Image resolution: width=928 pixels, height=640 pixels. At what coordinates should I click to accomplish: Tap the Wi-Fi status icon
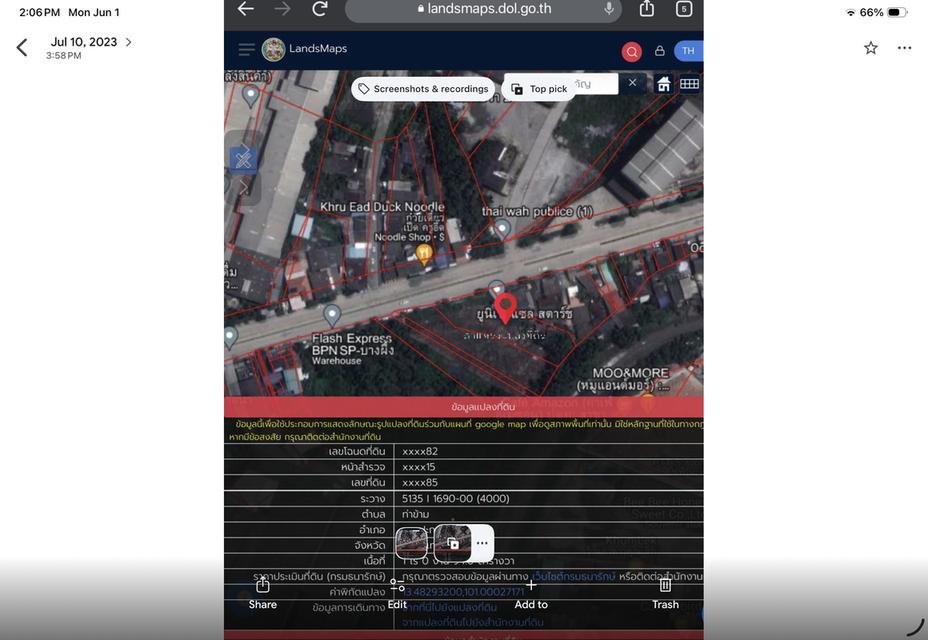850,12
